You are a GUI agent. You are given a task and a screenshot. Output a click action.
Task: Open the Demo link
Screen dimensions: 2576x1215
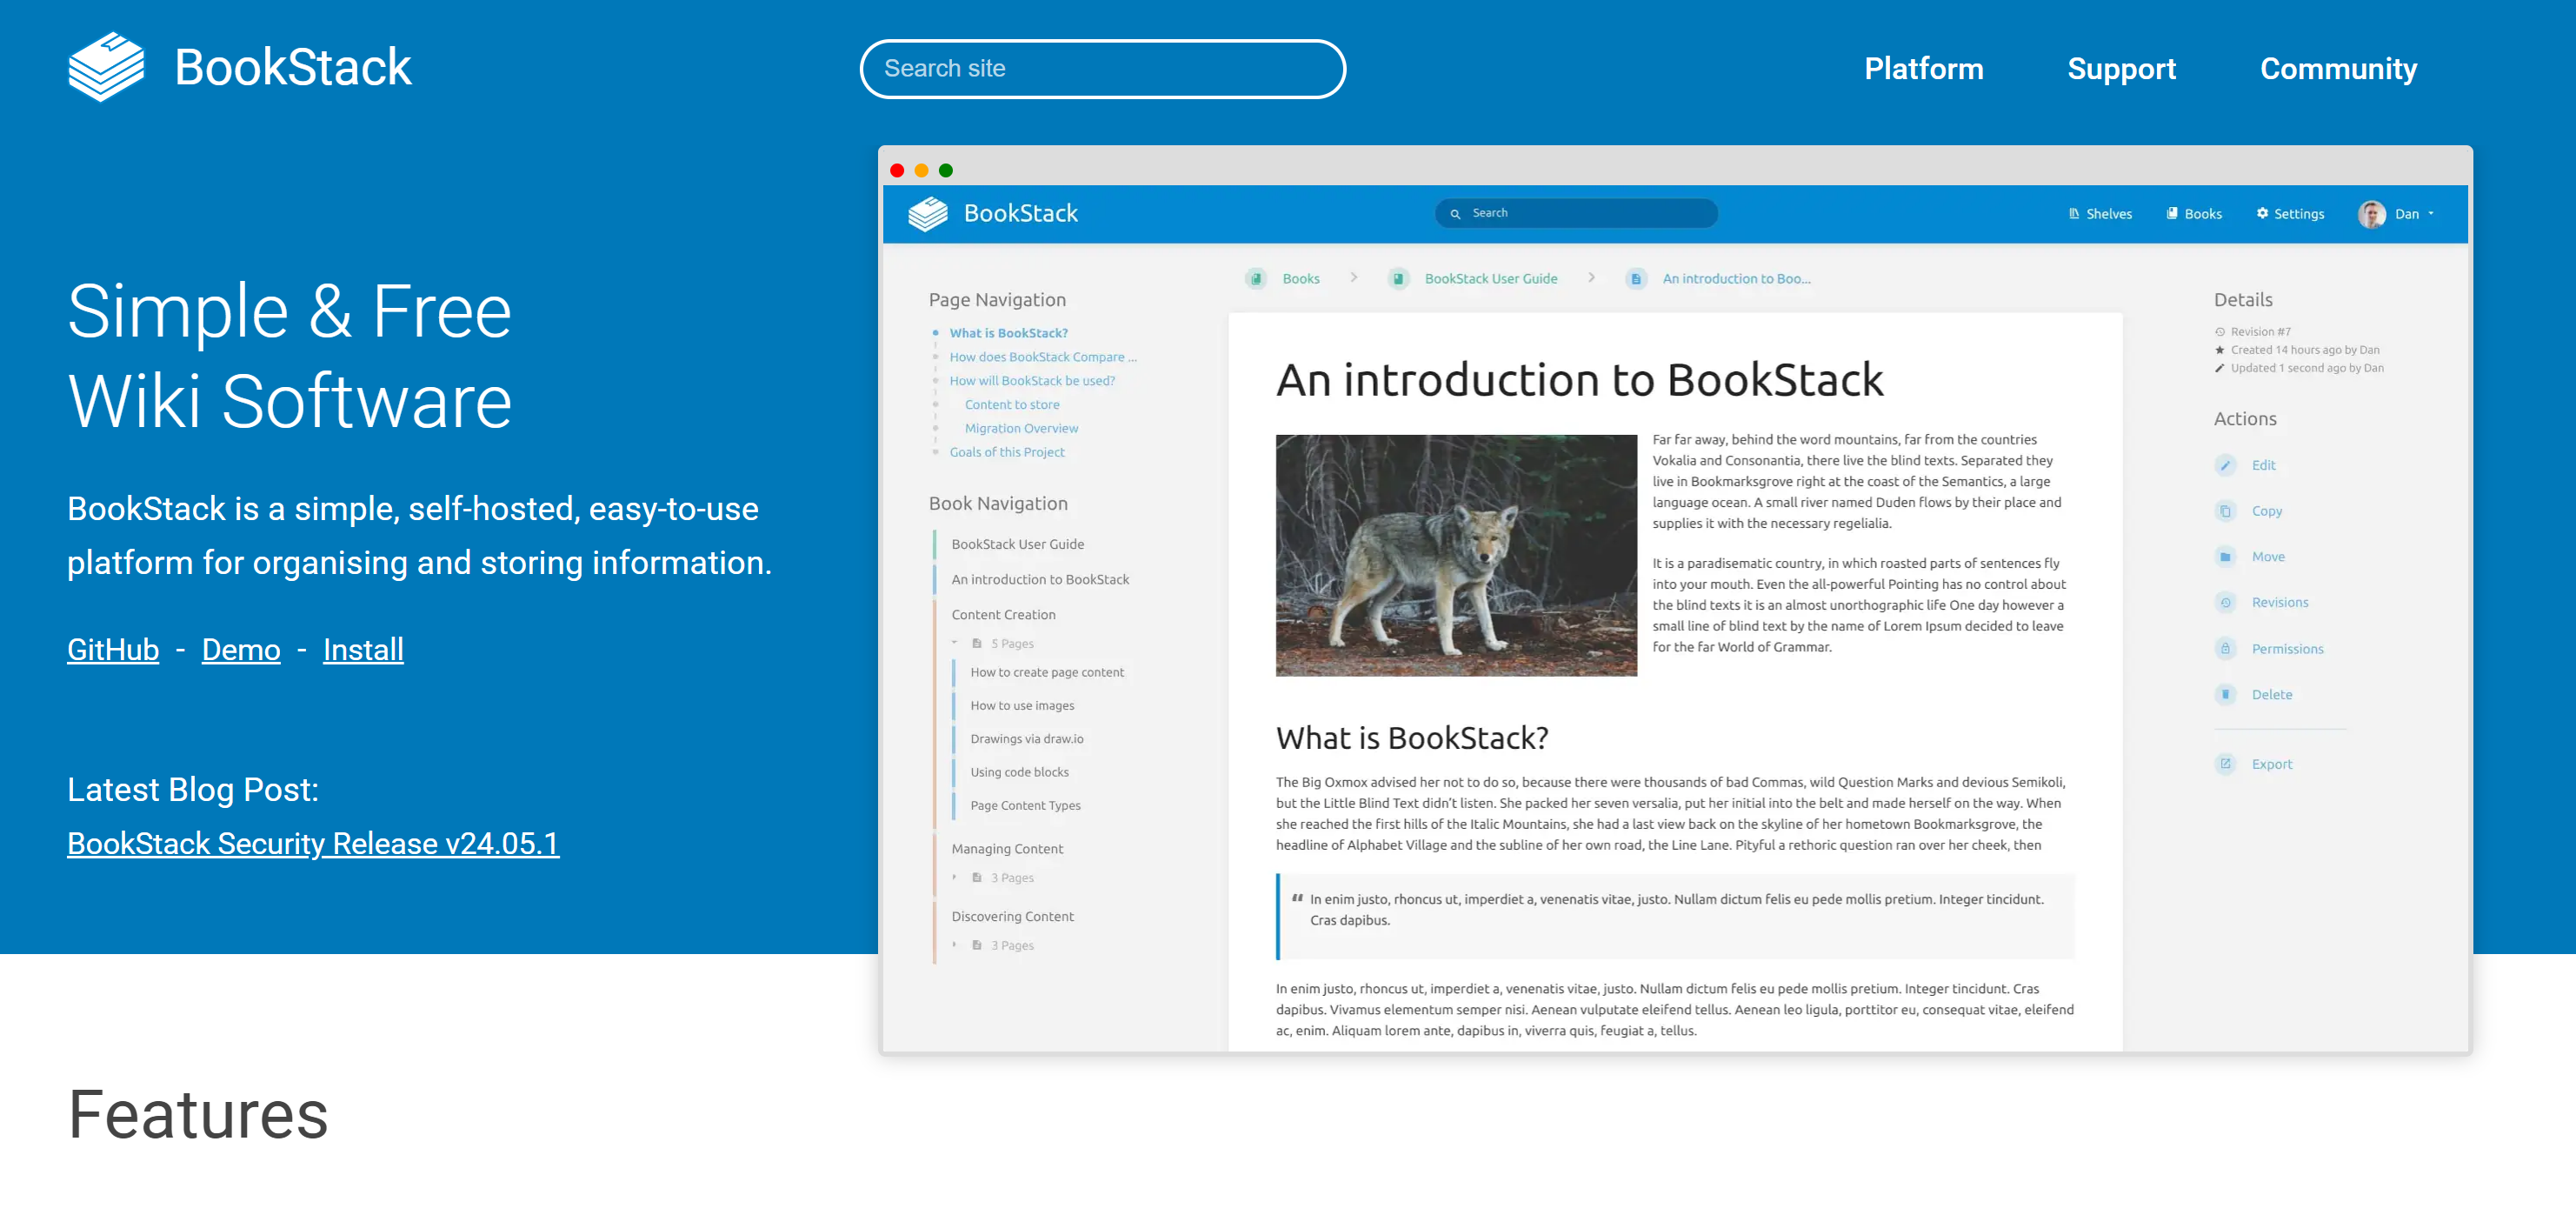point(241,649)
